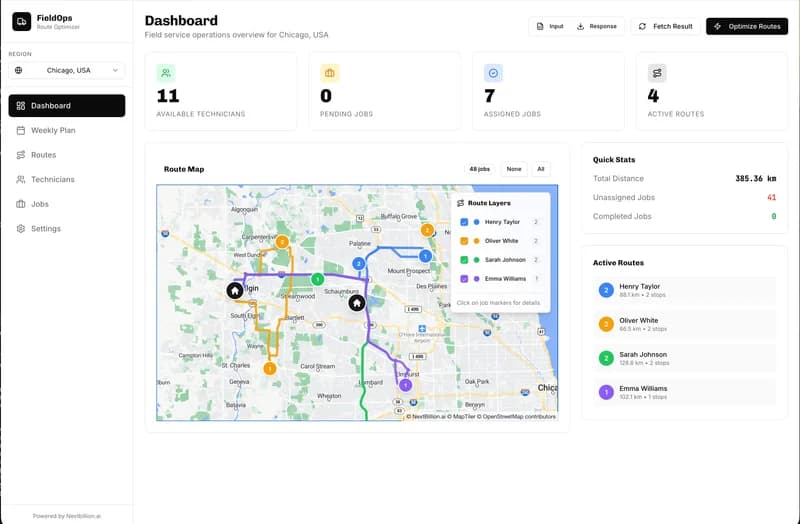
Task: Open the Chicago, USA region dropdown
Action: coord(67,70)
